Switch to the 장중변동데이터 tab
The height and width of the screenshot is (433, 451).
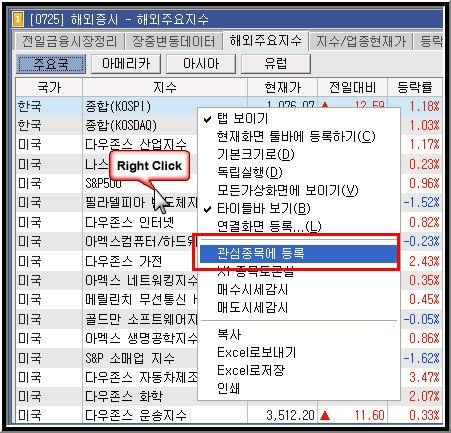[x=173, y=42]
